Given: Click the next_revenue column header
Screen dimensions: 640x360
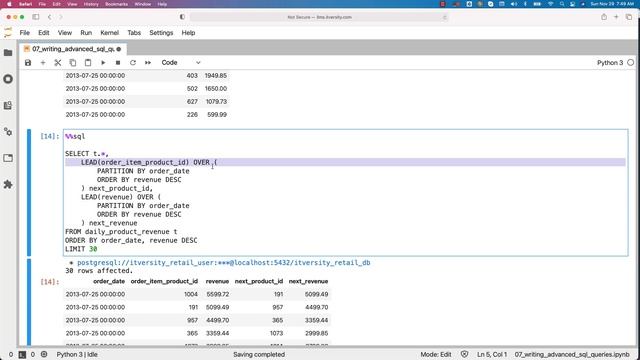Looking at the screenshot, I should click(x=308, y=281).
